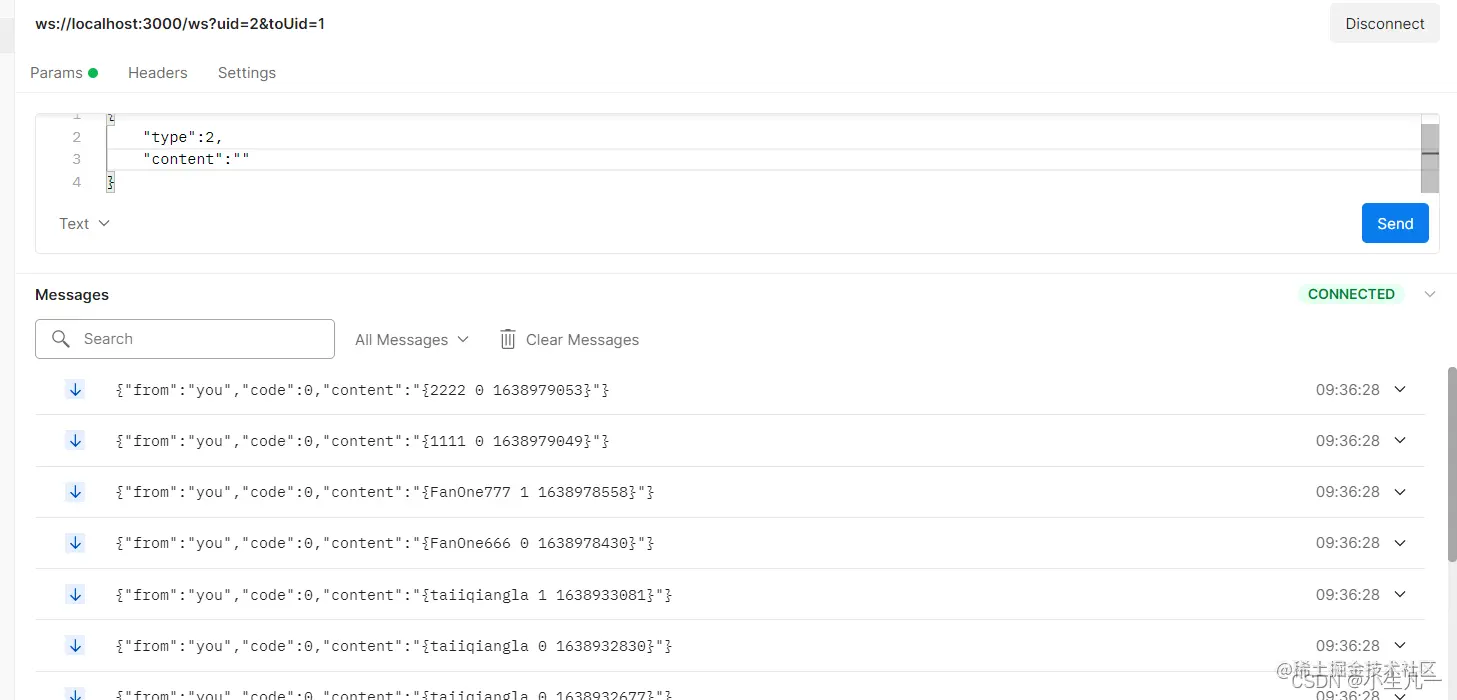Click the 09:36:28 timestamp of FanOne777 message

click(x=1347, y=492)
